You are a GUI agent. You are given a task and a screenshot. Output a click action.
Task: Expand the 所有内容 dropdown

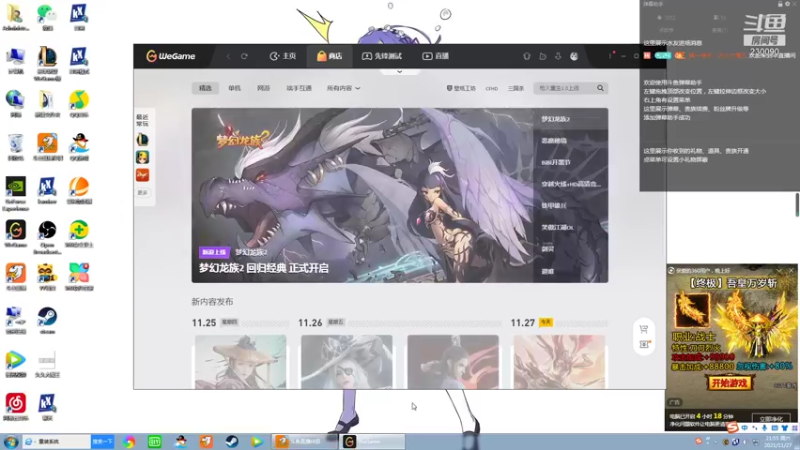coord(343,88)
